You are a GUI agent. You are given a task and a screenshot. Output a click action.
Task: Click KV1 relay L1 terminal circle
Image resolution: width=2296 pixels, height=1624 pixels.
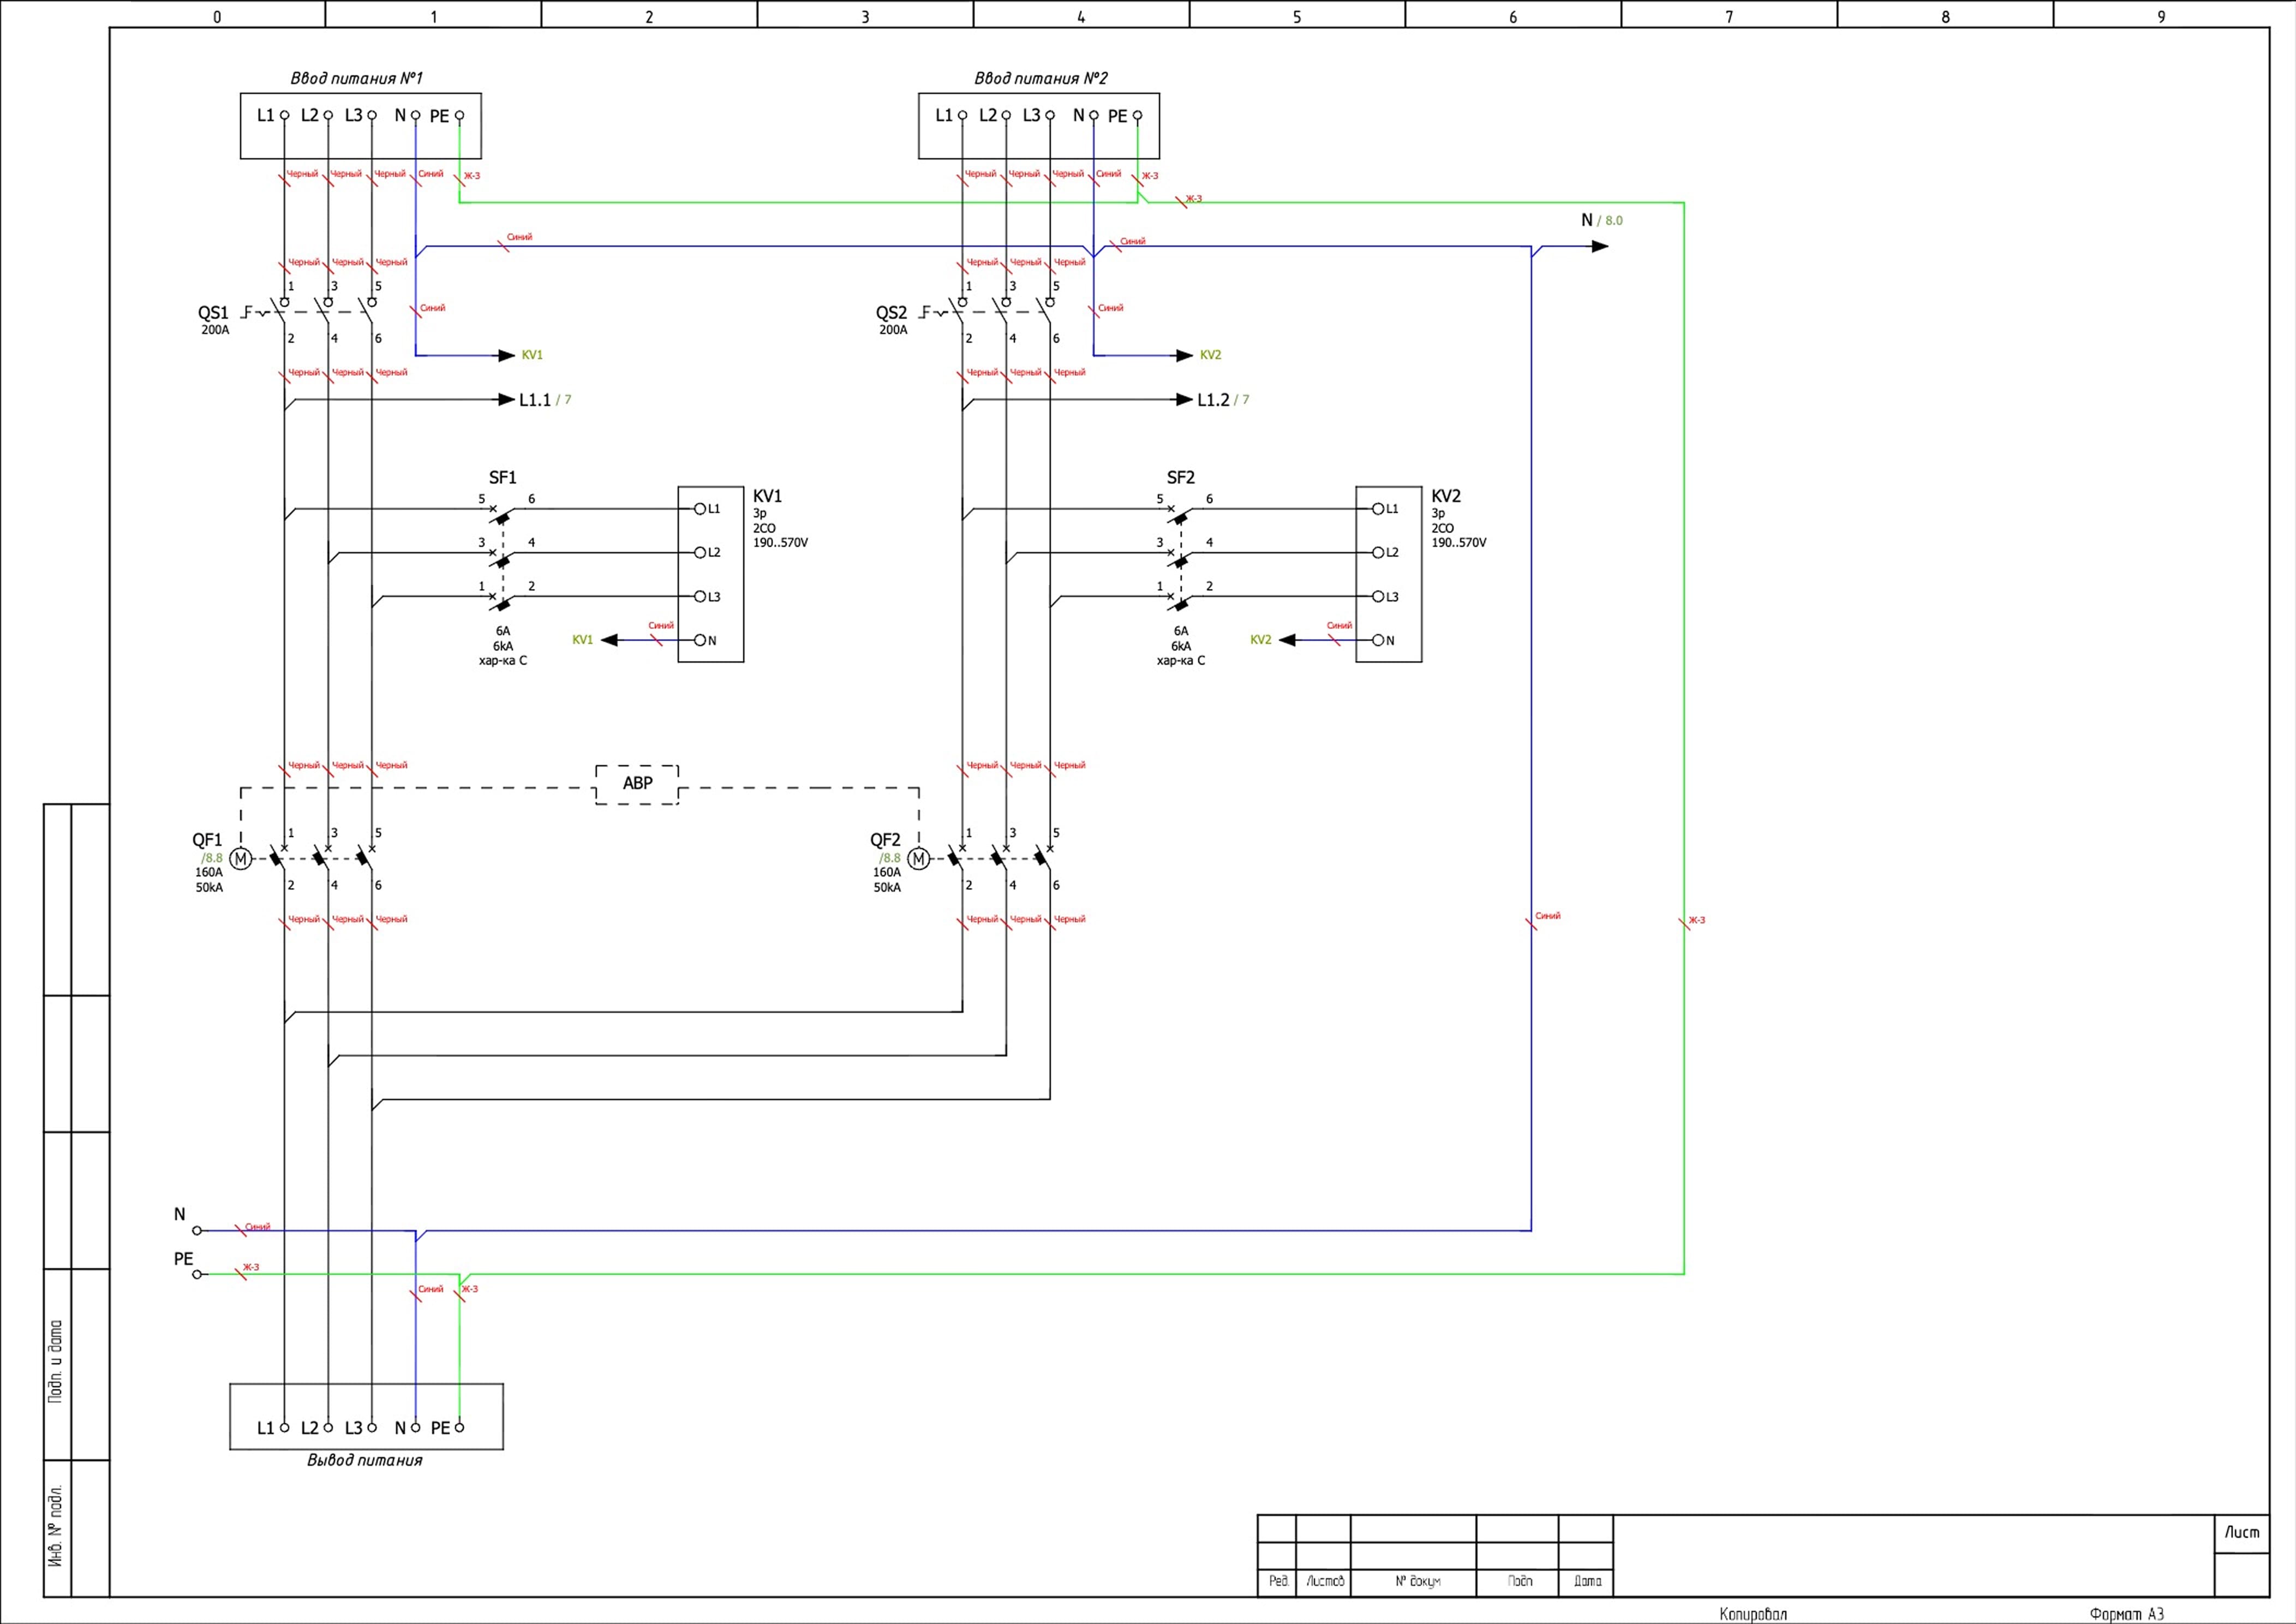tap(700, 509)
